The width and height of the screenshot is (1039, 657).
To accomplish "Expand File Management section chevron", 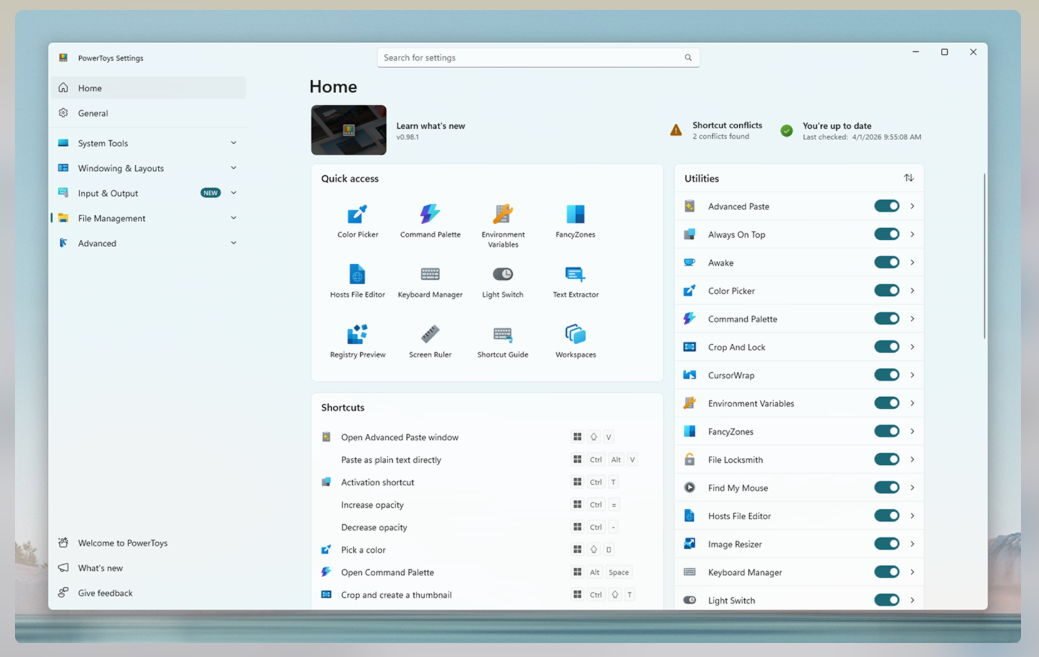I will 233,218.
